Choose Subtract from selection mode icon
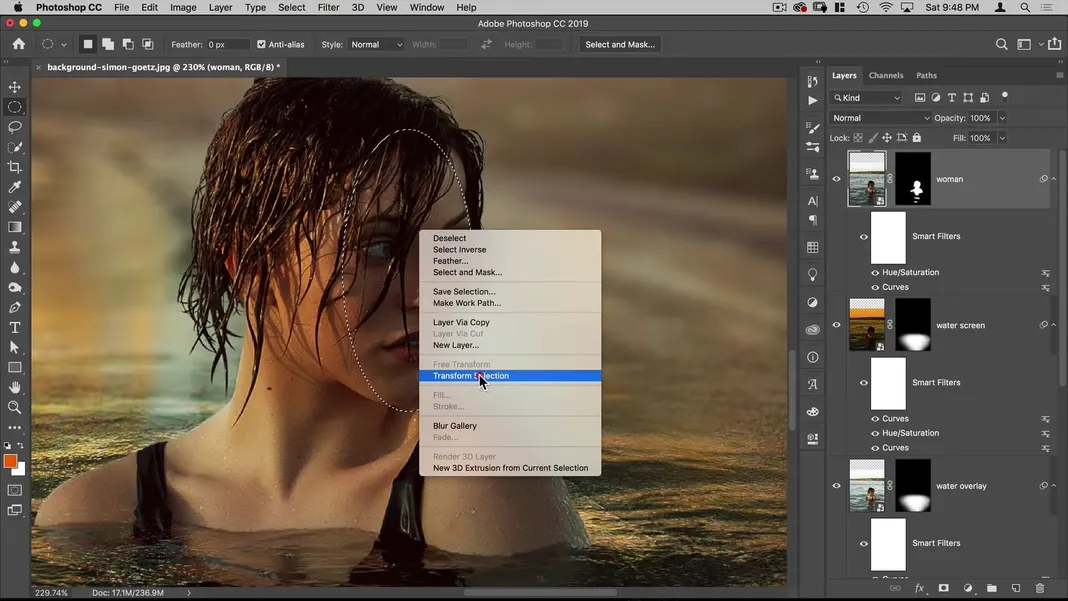This screenshot has width=1068, height=601. tap(127, 44)
